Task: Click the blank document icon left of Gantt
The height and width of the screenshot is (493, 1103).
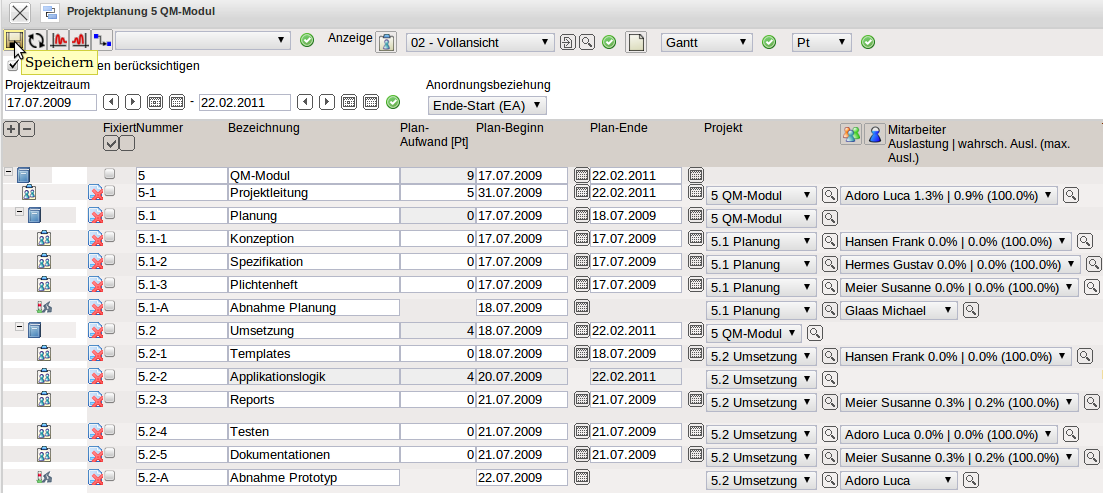Action: [636, 42]
